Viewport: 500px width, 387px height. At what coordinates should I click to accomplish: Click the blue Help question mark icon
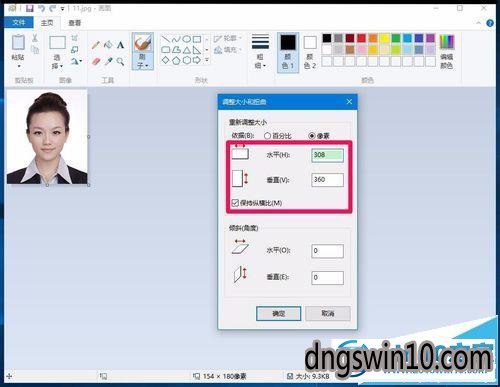[490, 23]
